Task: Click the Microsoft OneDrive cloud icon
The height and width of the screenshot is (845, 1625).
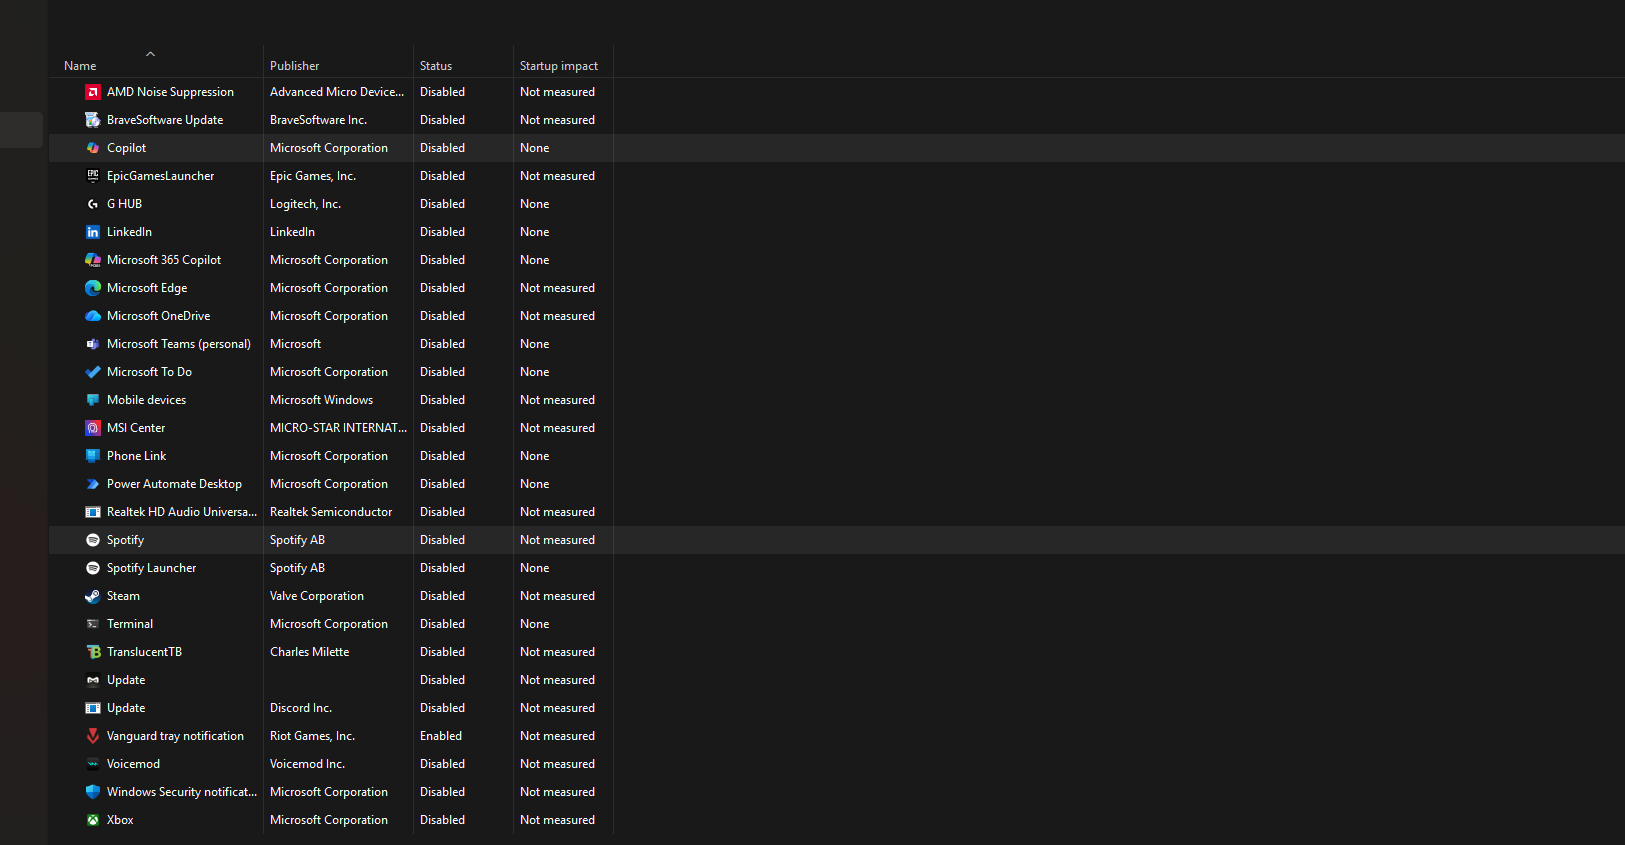Action: [93, 316]
